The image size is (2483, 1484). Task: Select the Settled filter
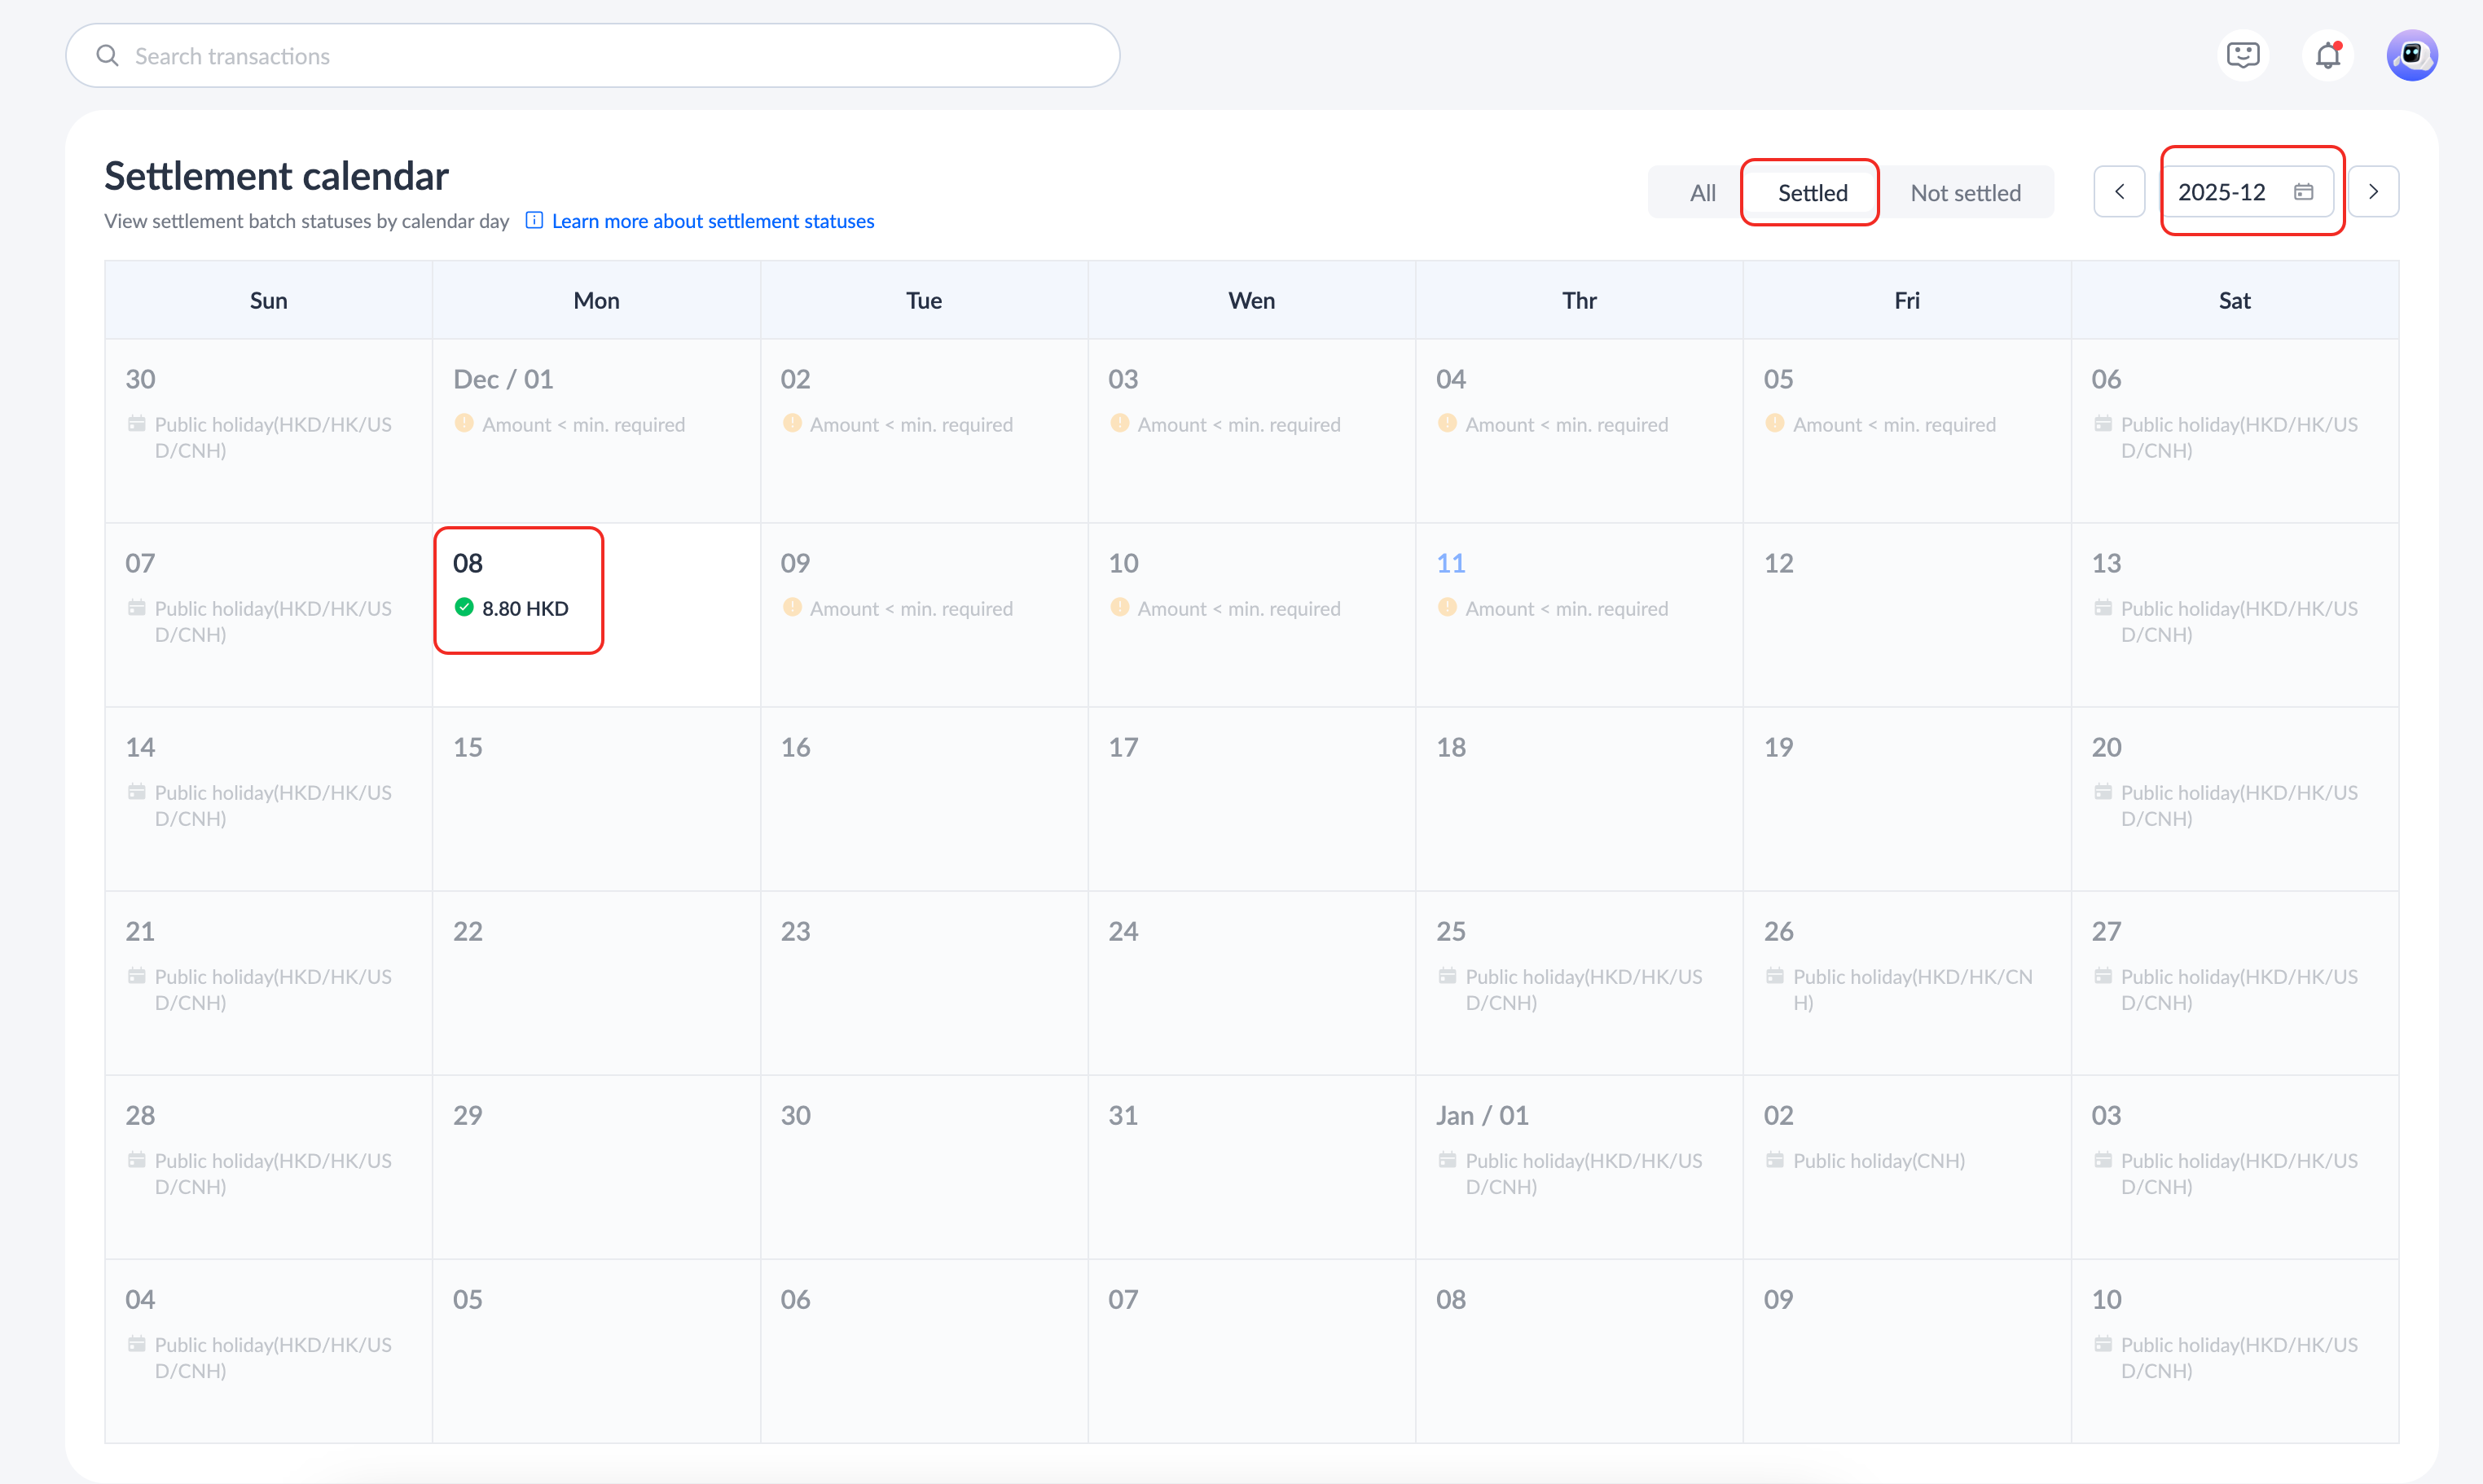coord(1812,192)
